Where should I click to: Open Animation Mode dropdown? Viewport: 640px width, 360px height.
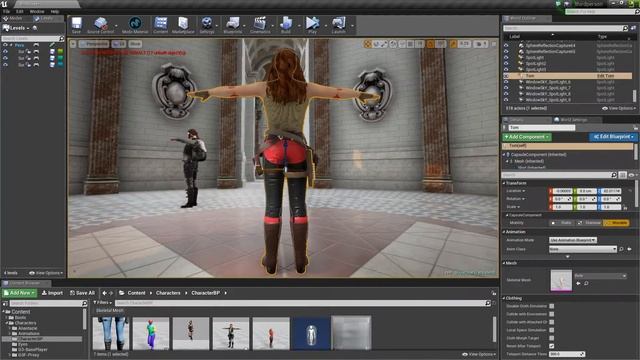[x=573, y=240]
